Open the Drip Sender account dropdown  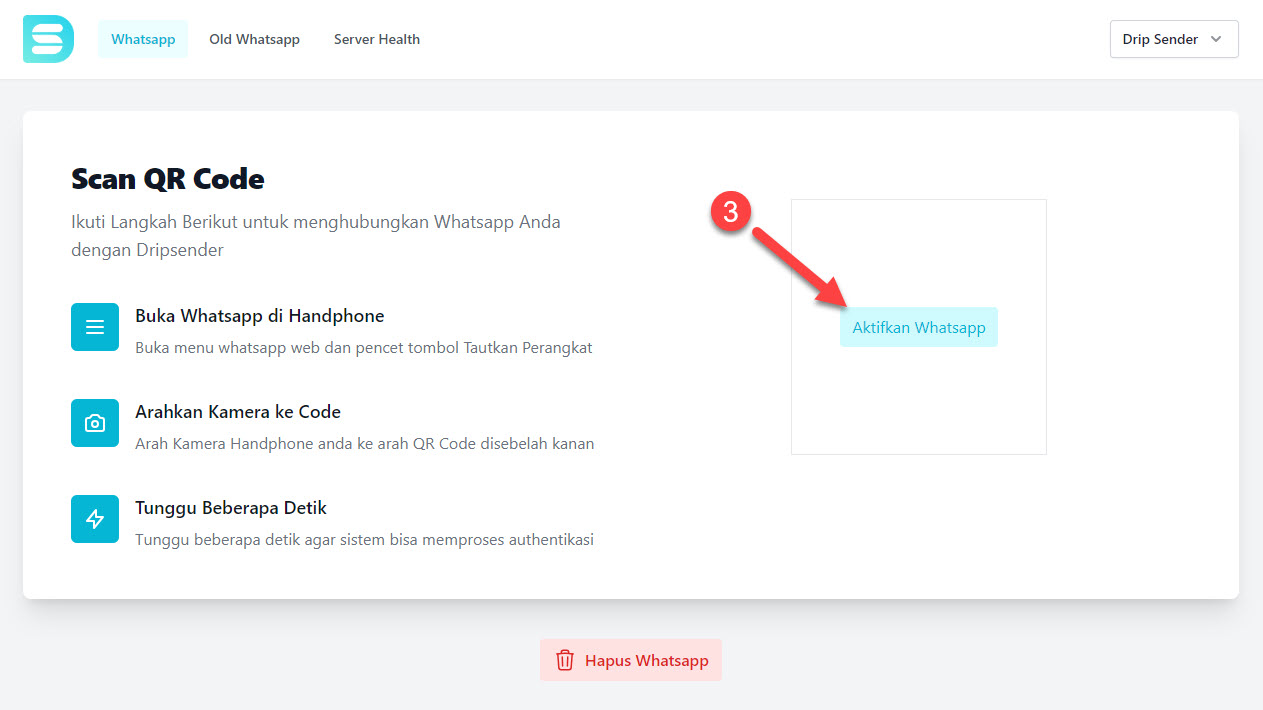(x=1174, y=39)
